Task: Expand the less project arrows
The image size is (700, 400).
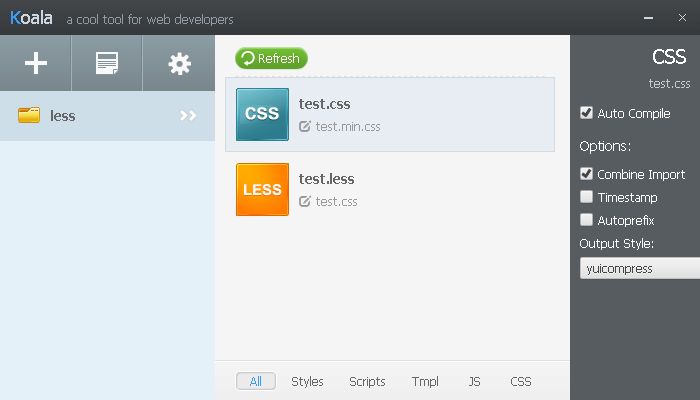Action: 188,116
